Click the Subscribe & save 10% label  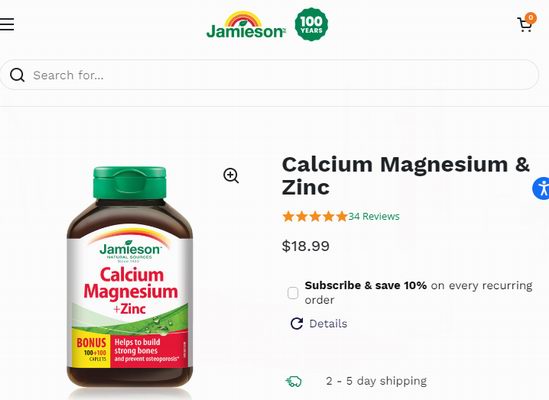point(366,285)
